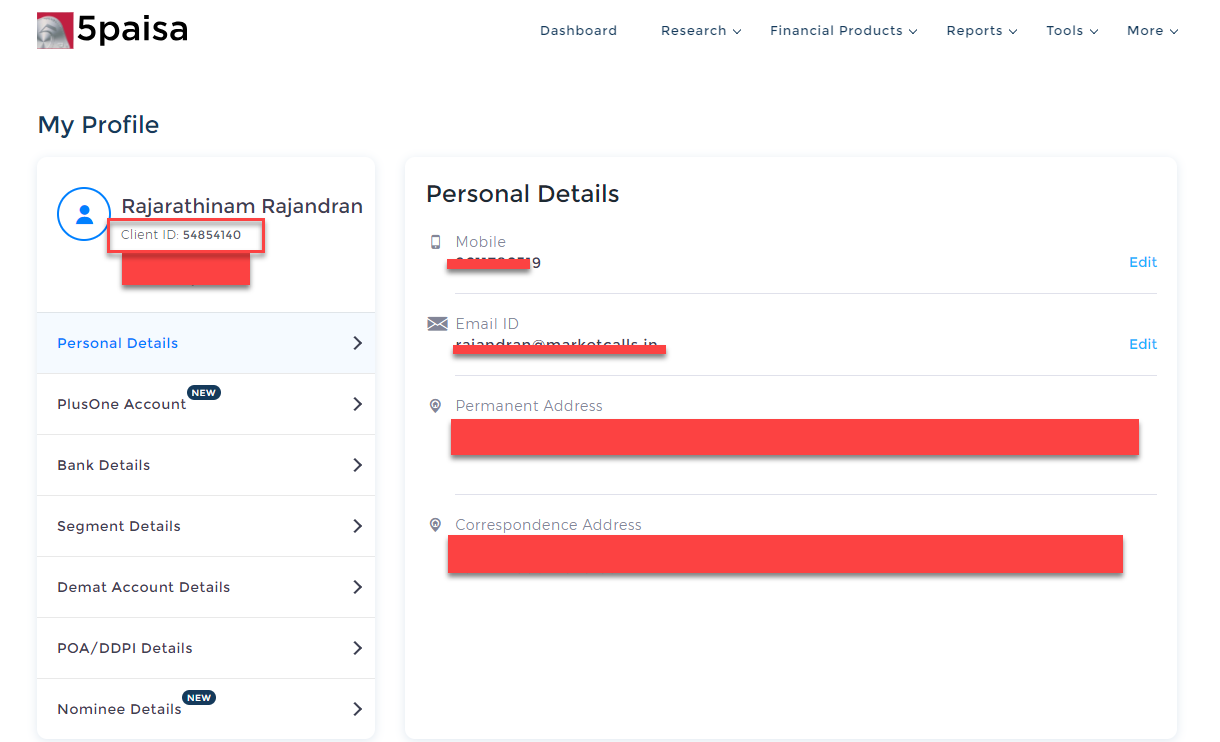Click the Email ID envelope icon

437,324
